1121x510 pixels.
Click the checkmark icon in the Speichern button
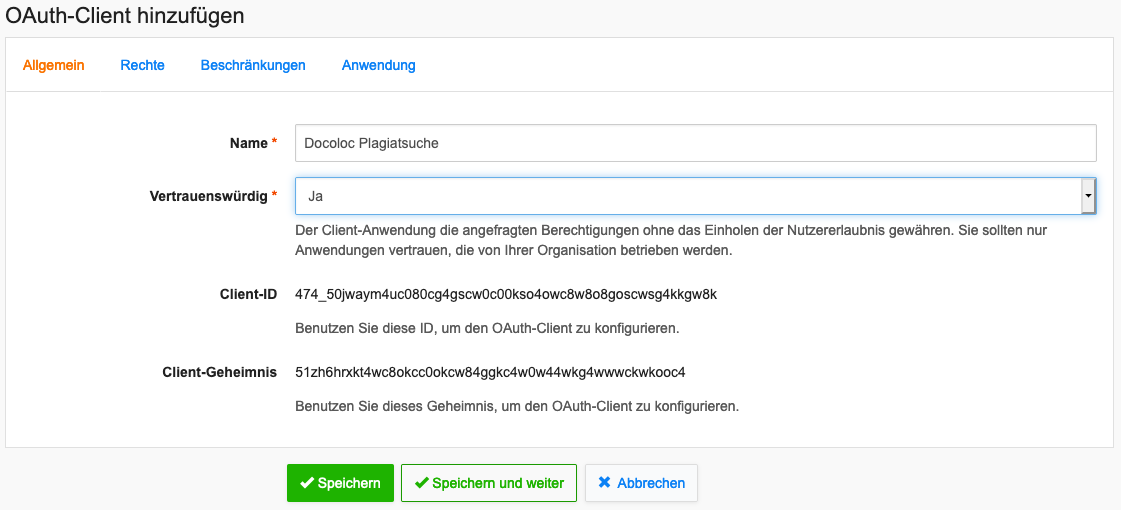pyautogui.click(x=307, y=483)
